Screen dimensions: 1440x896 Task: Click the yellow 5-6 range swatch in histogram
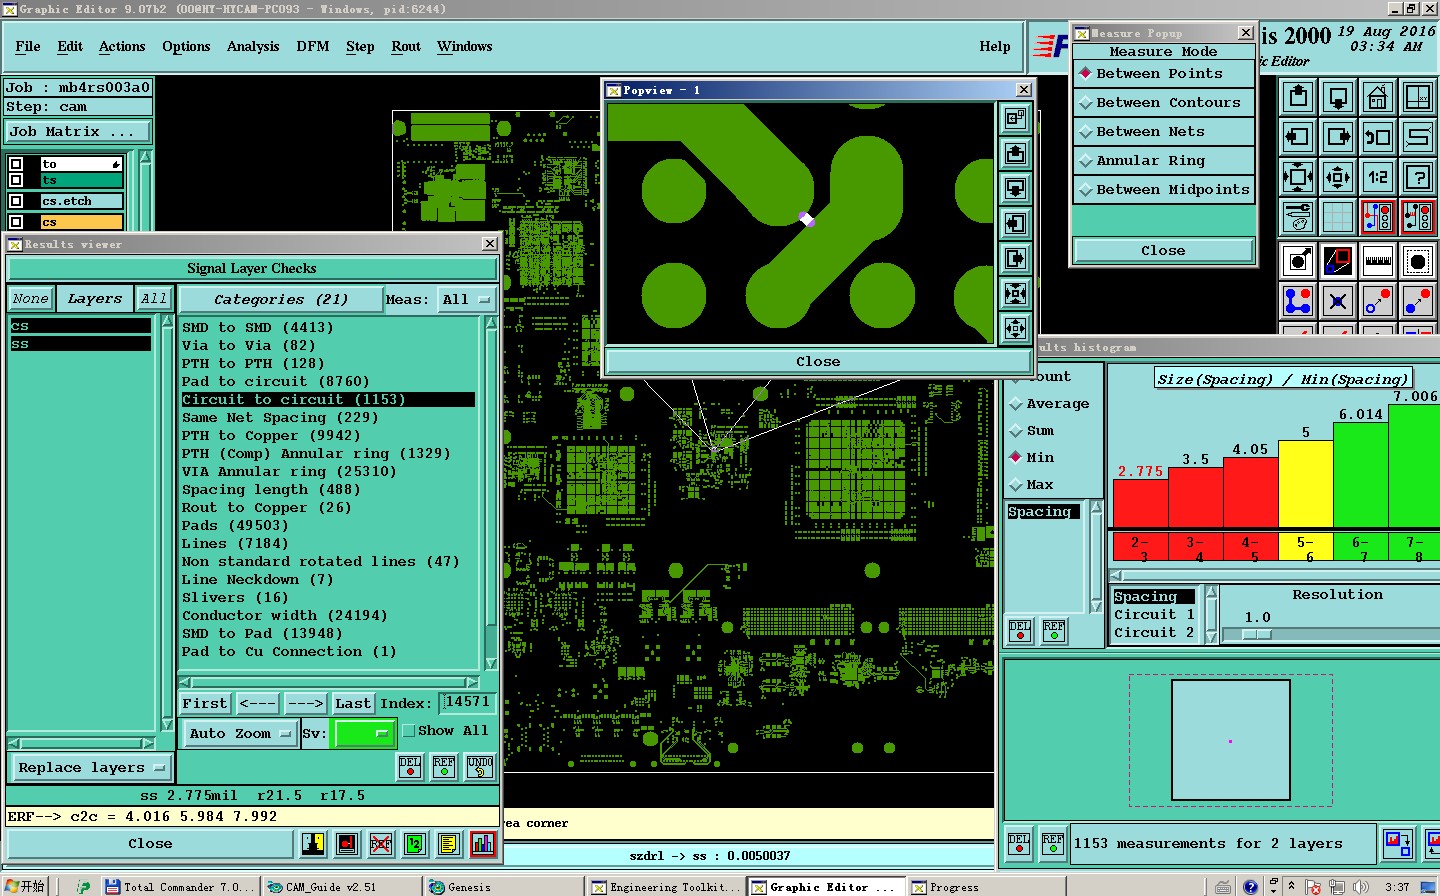point(1305,547)
